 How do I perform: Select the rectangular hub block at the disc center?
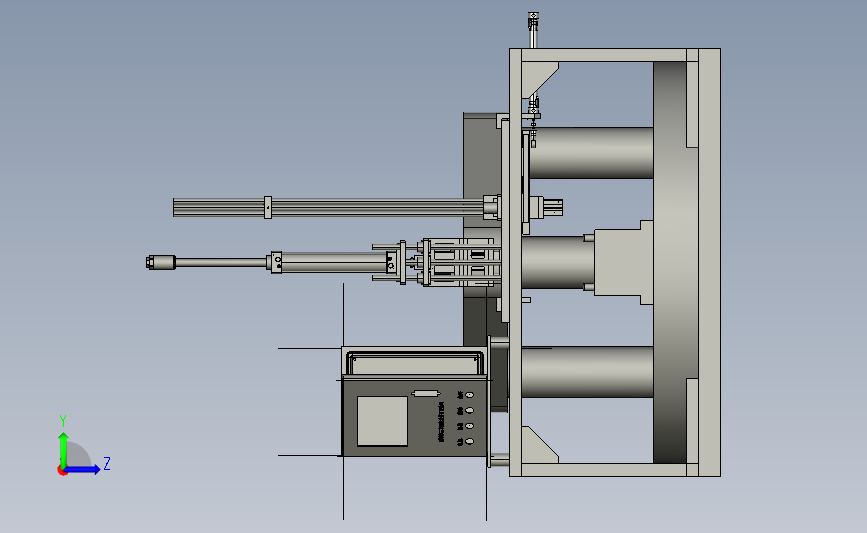point(623,263)
